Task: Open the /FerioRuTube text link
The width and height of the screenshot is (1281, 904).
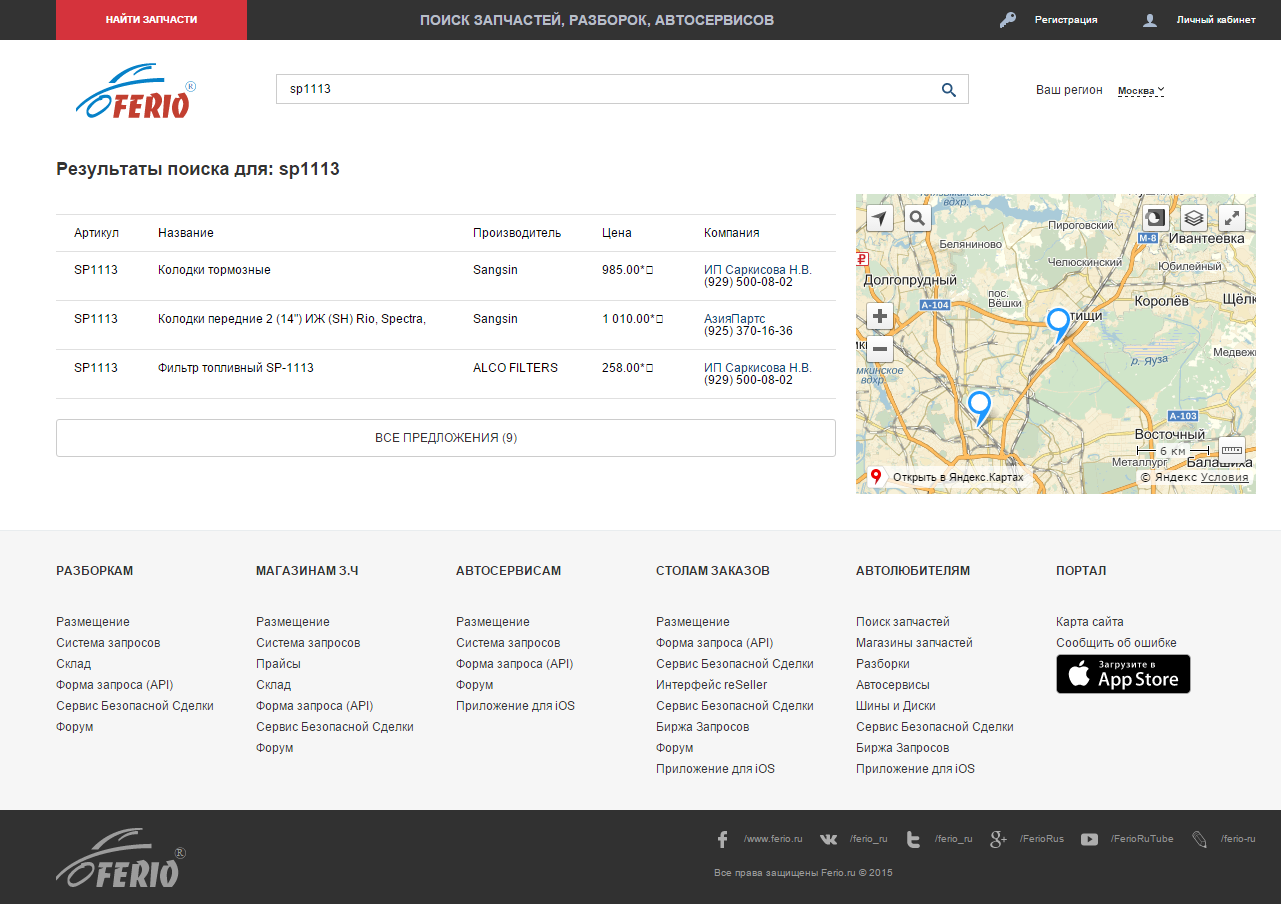Action: (x=1142, y=839)
